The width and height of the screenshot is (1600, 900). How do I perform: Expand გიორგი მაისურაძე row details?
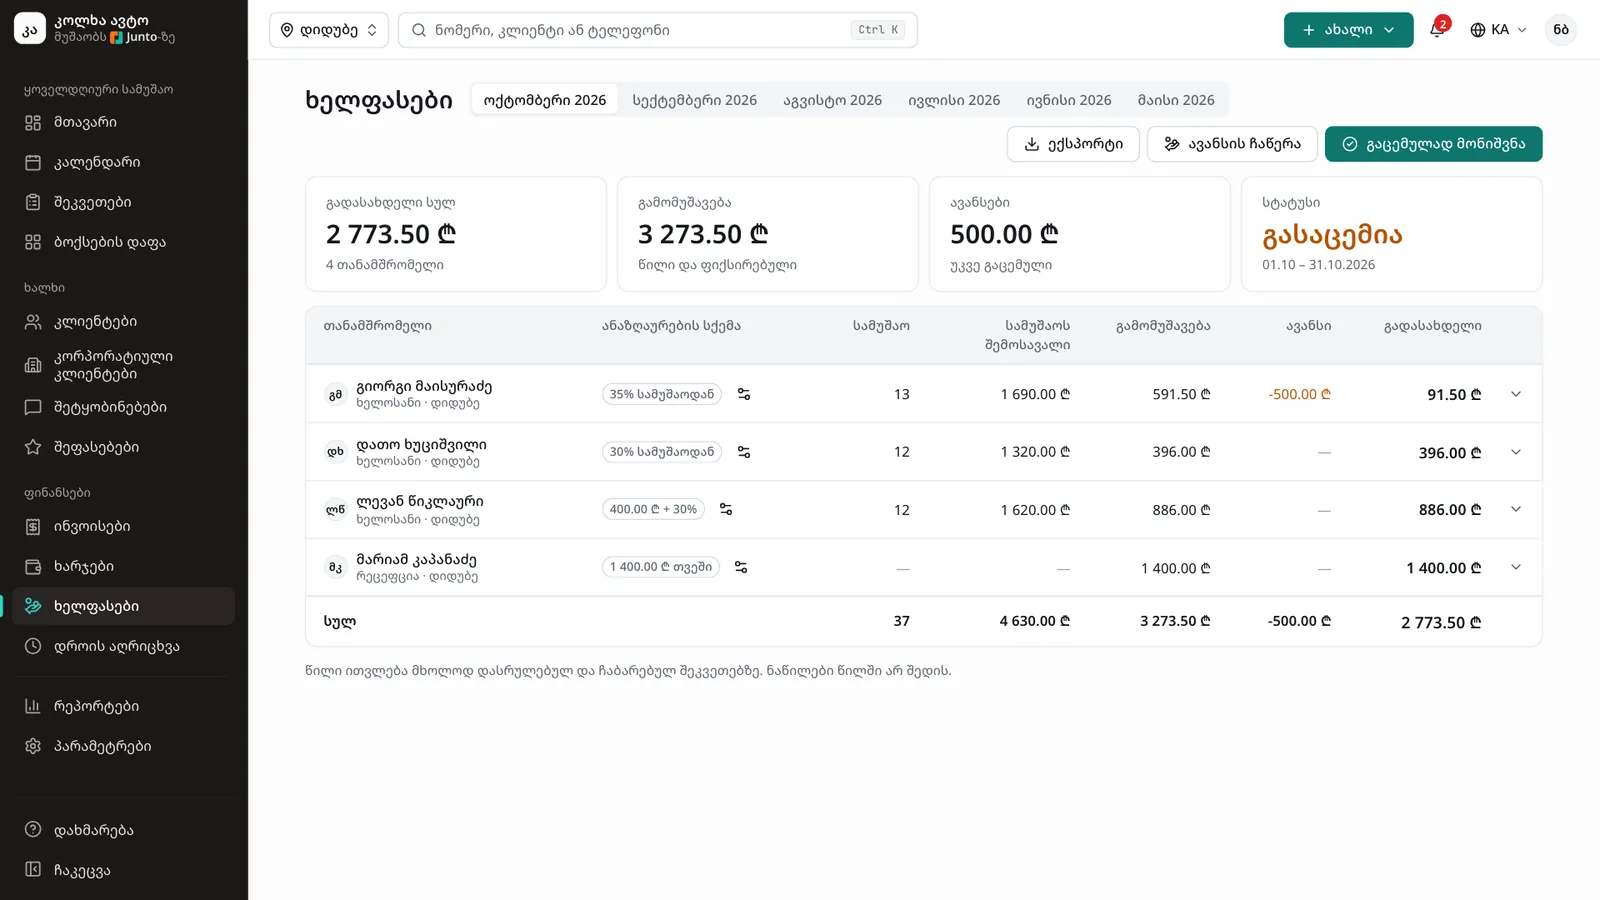coord(1516,394)
